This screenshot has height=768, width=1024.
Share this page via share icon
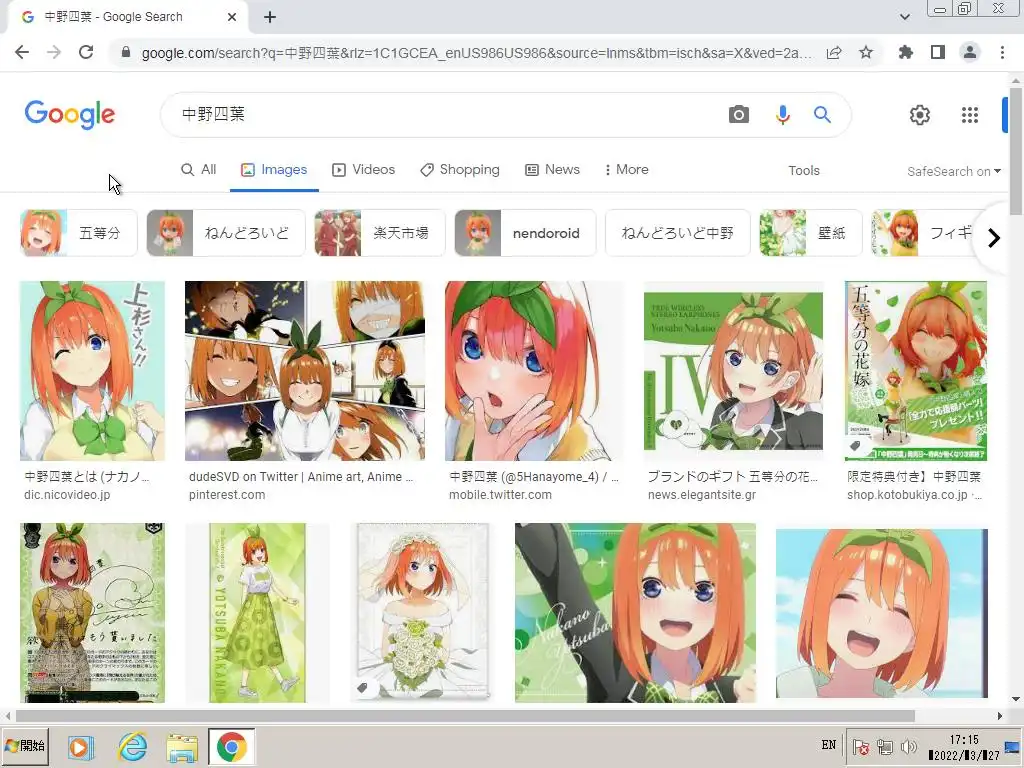(834, 52)
